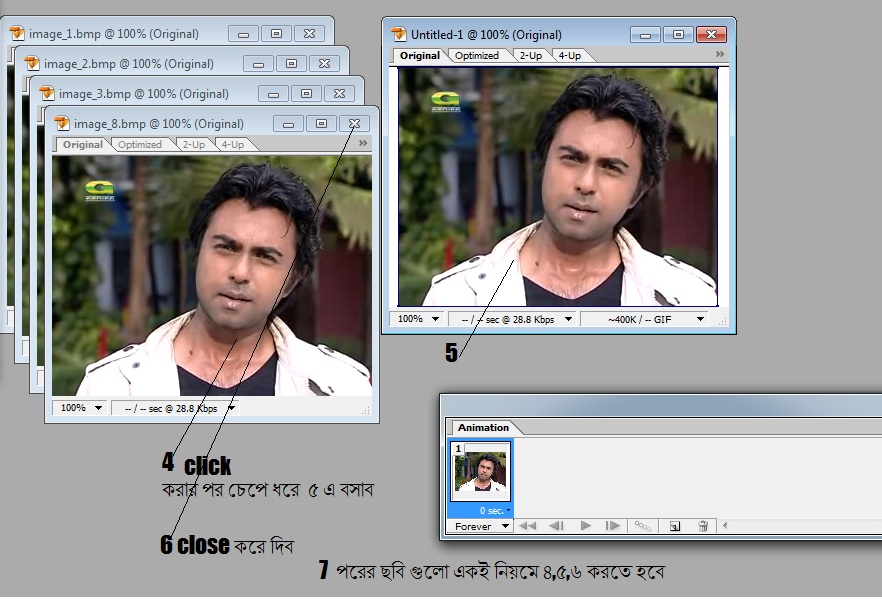Click the Untitled-1 document icon in title bar
Viewport: 882px width, 604px height.
coord(399,34)
